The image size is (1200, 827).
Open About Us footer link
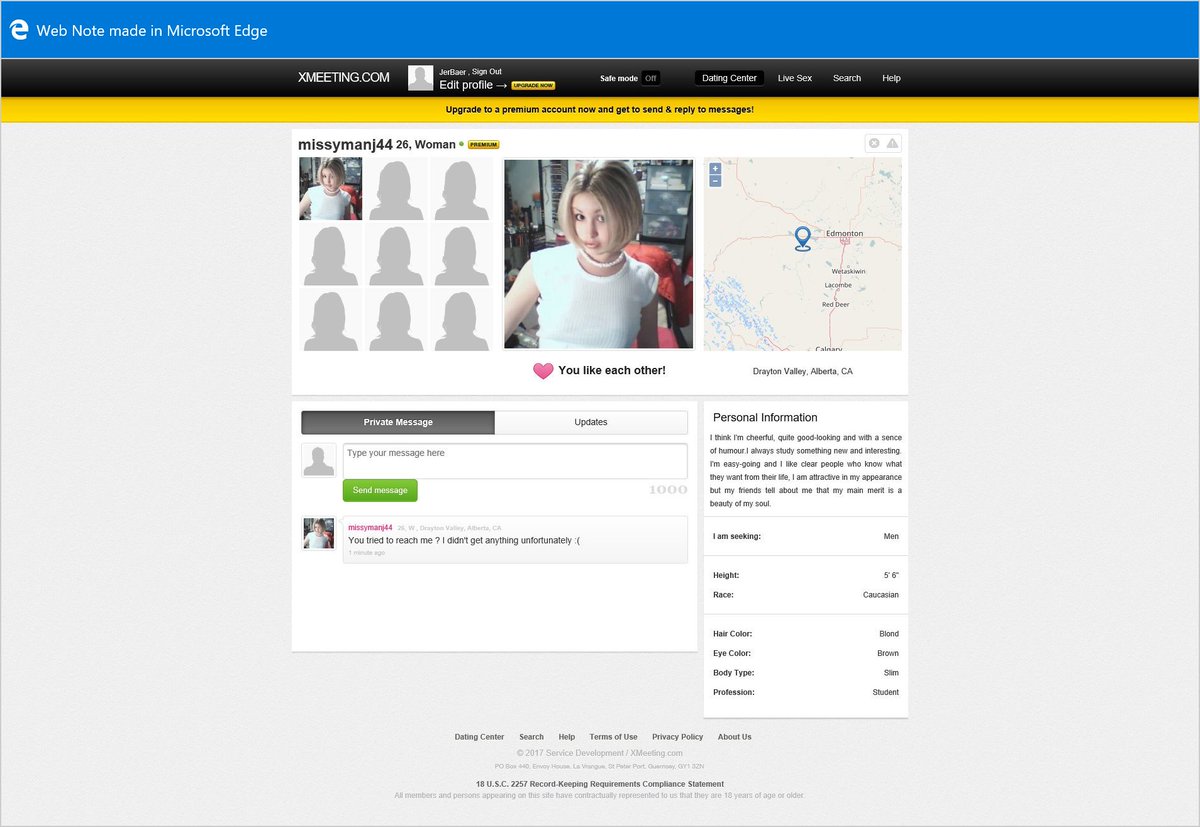734,737
